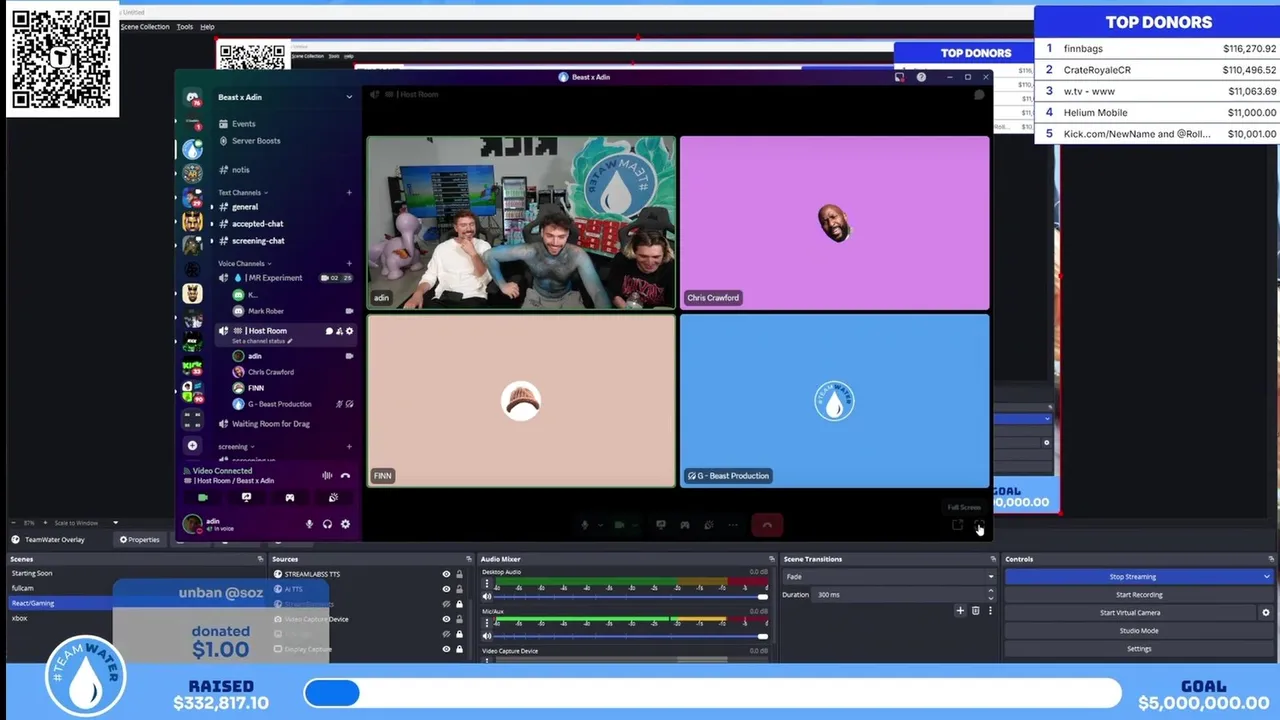Open Beast x Adin server dropdown

pos(349,97)
